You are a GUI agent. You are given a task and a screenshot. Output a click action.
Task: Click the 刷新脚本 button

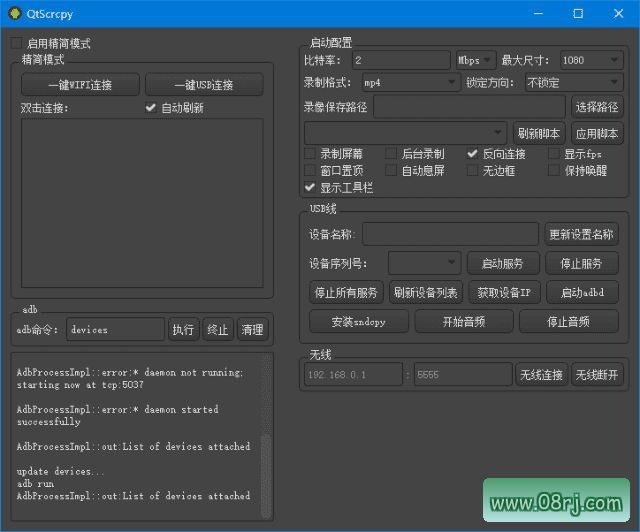coord(539,133)
